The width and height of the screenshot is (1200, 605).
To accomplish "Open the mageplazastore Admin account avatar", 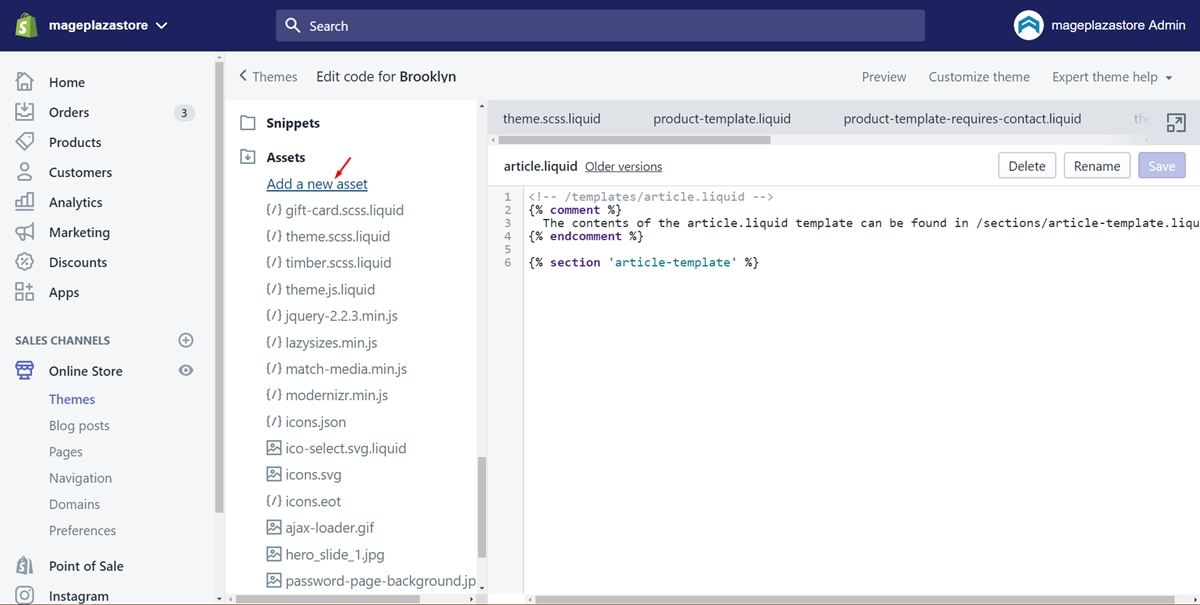I will tap(1028, 26).
